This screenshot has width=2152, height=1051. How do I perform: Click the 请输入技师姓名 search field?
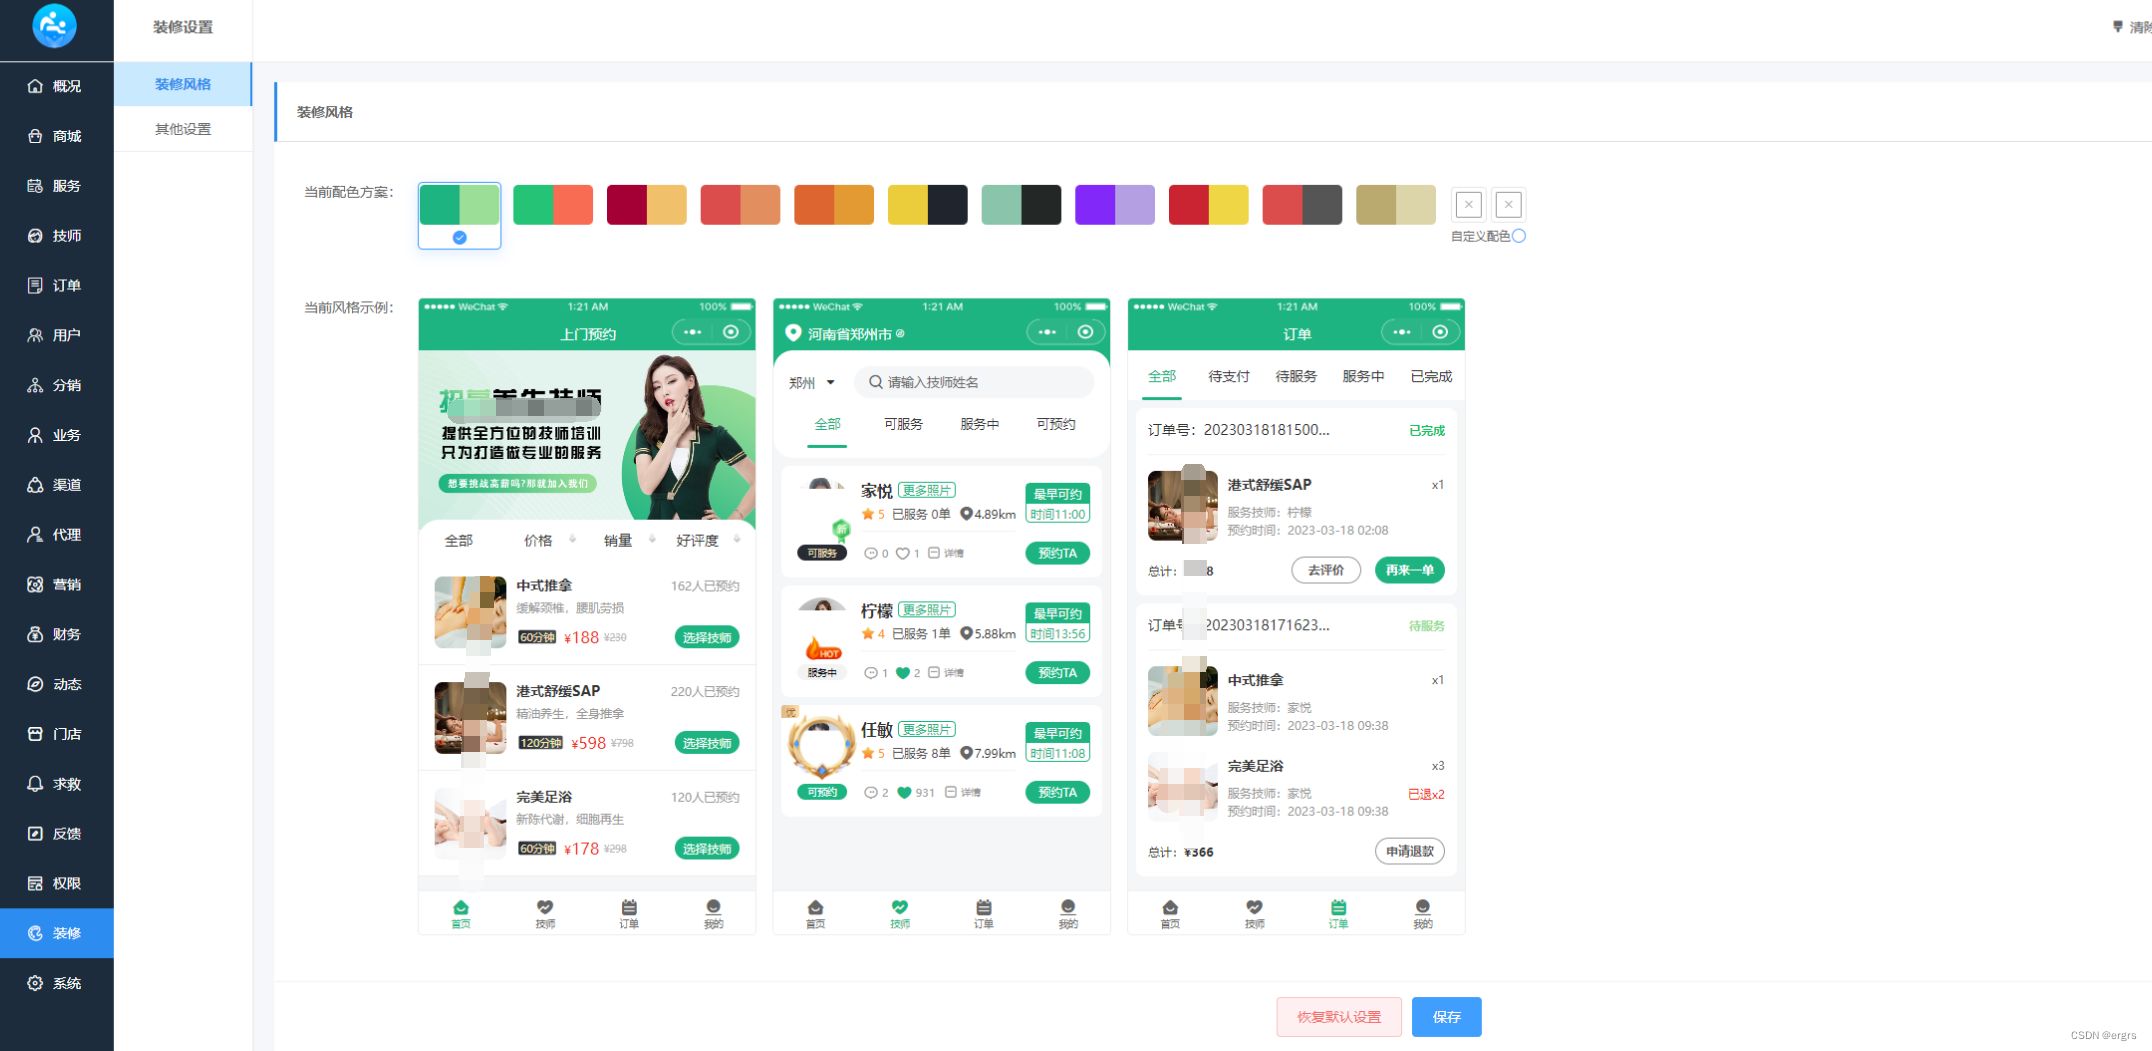tap(975, 382)
